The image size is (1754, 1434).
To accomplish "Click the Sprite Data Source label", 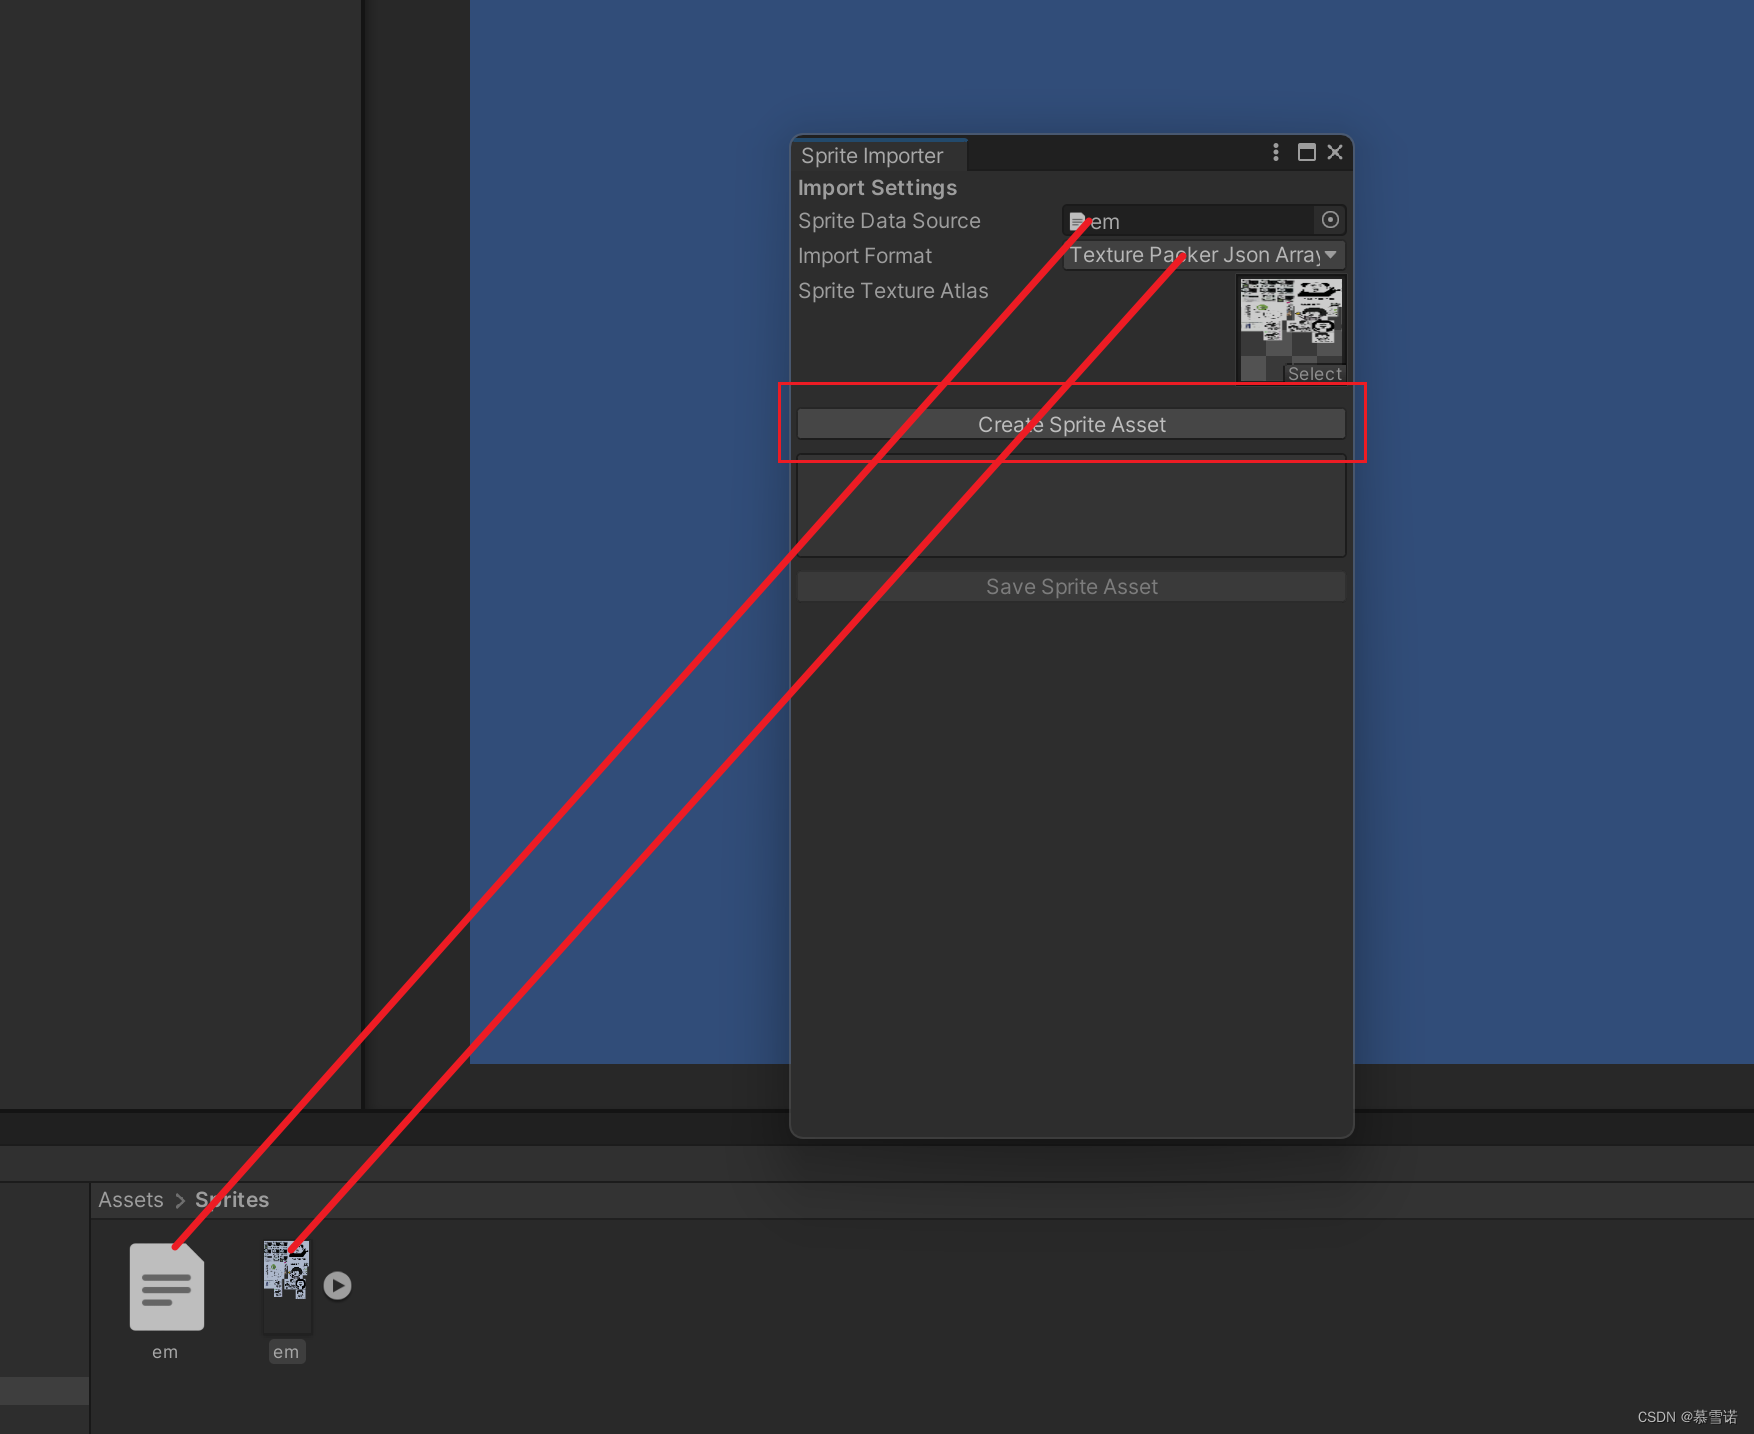I will [x=889, y=221].
